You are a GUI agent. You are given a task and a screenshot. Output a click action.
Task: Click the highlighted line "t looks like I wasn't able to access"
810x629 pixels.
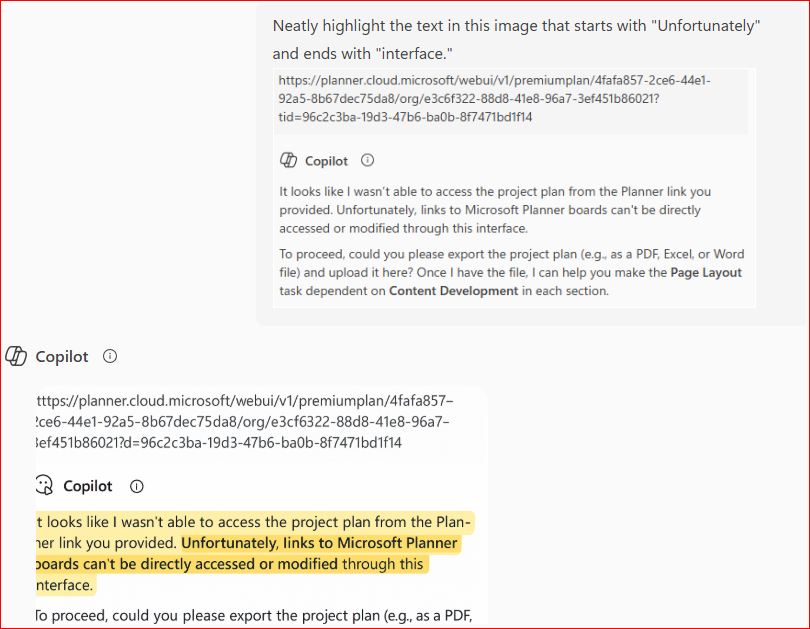click(x=253, y=522)
